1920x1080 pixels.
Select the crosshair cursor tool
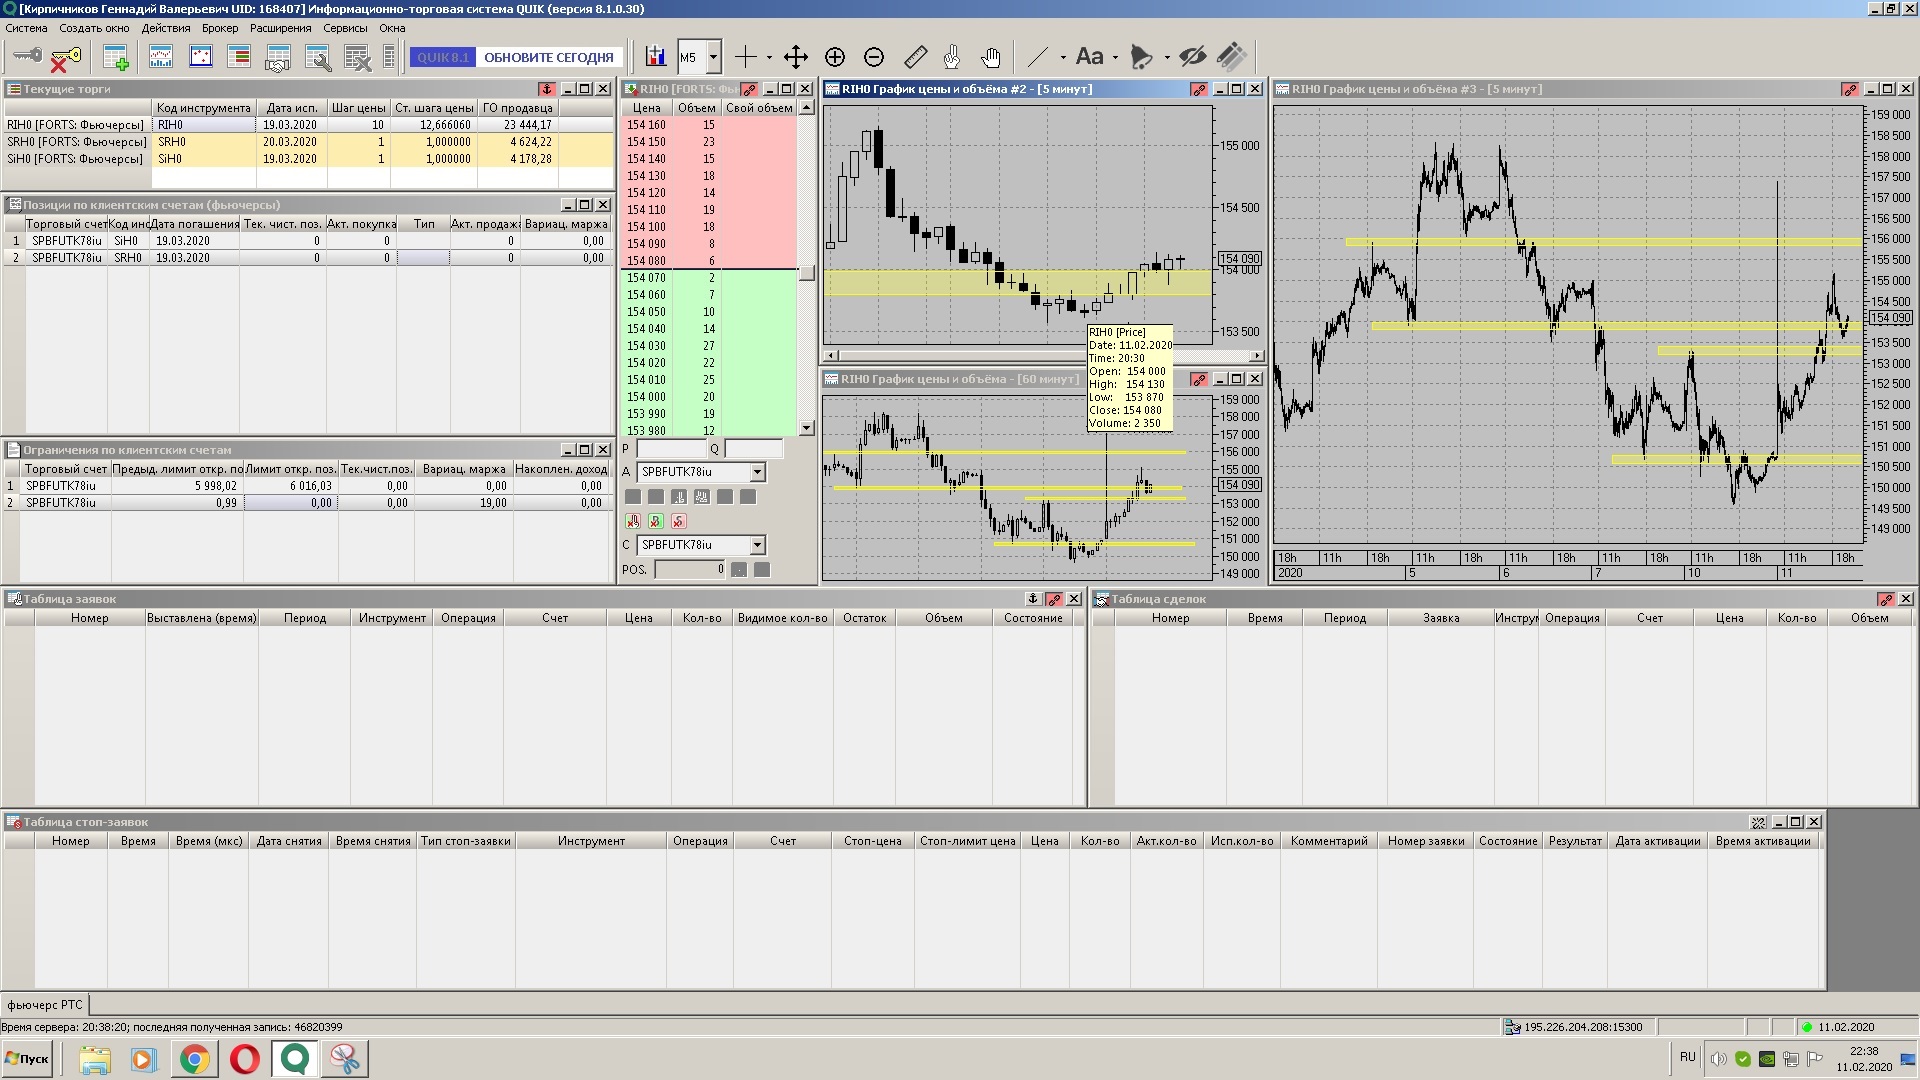pos(746,57)
